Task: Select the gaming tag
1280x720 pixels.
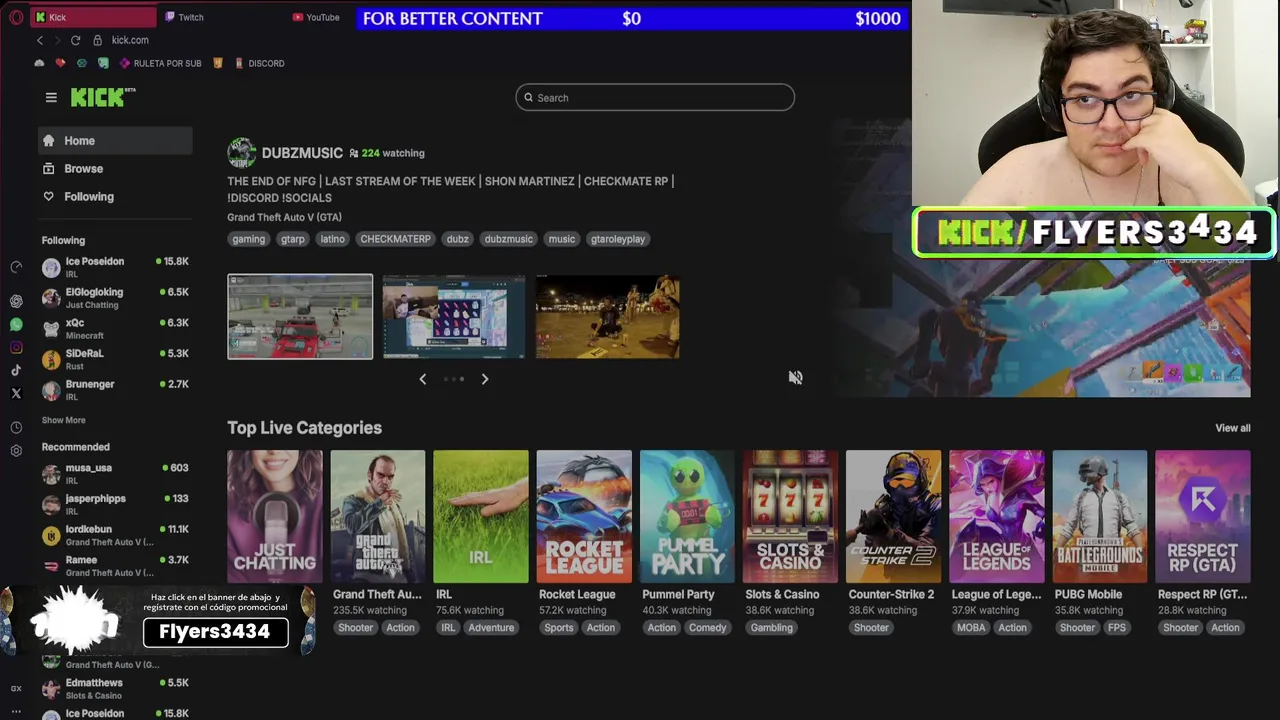Action: coord(249,239)
